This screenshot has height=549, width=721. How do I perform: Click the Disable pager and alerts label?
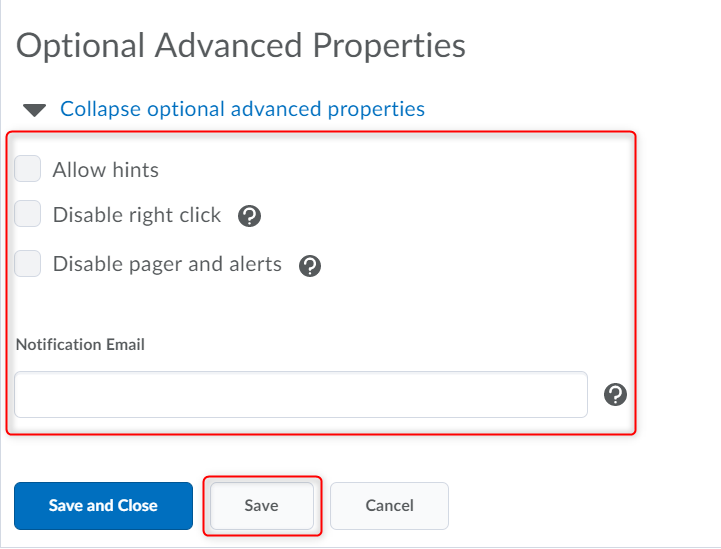[167, 265]
